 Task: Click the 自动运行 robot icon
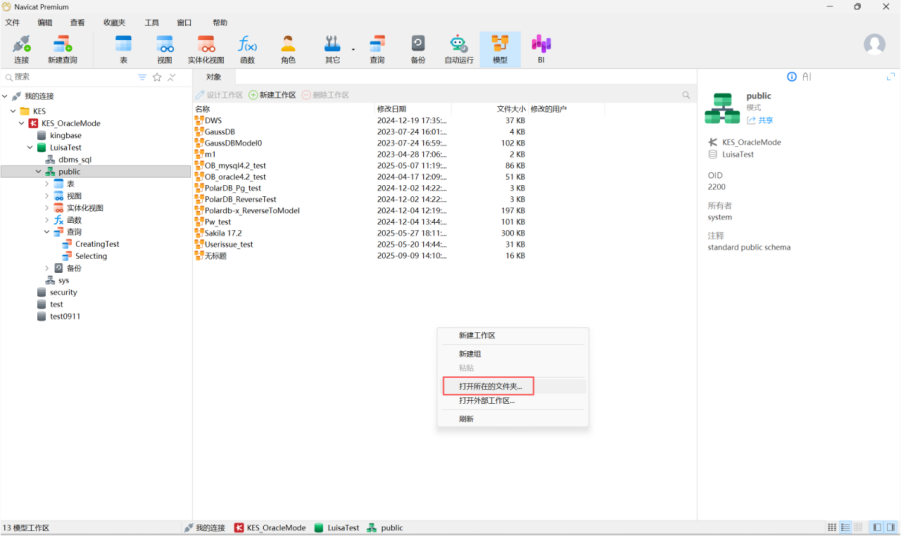coord(458,47)
